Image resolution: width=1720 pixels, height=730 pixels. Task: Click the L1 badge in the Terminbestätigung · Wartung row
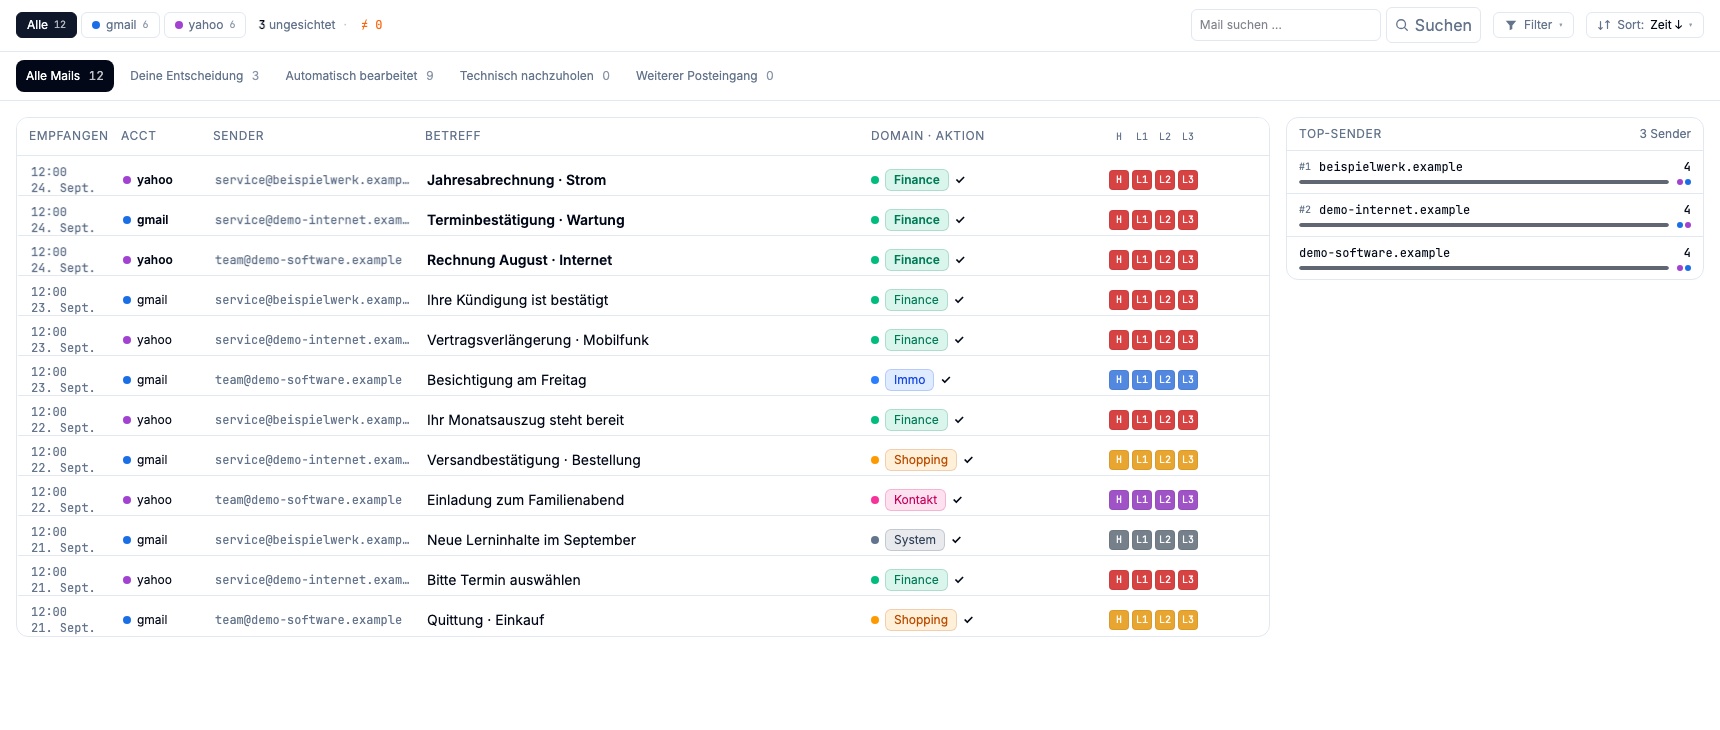(1142, 220)
